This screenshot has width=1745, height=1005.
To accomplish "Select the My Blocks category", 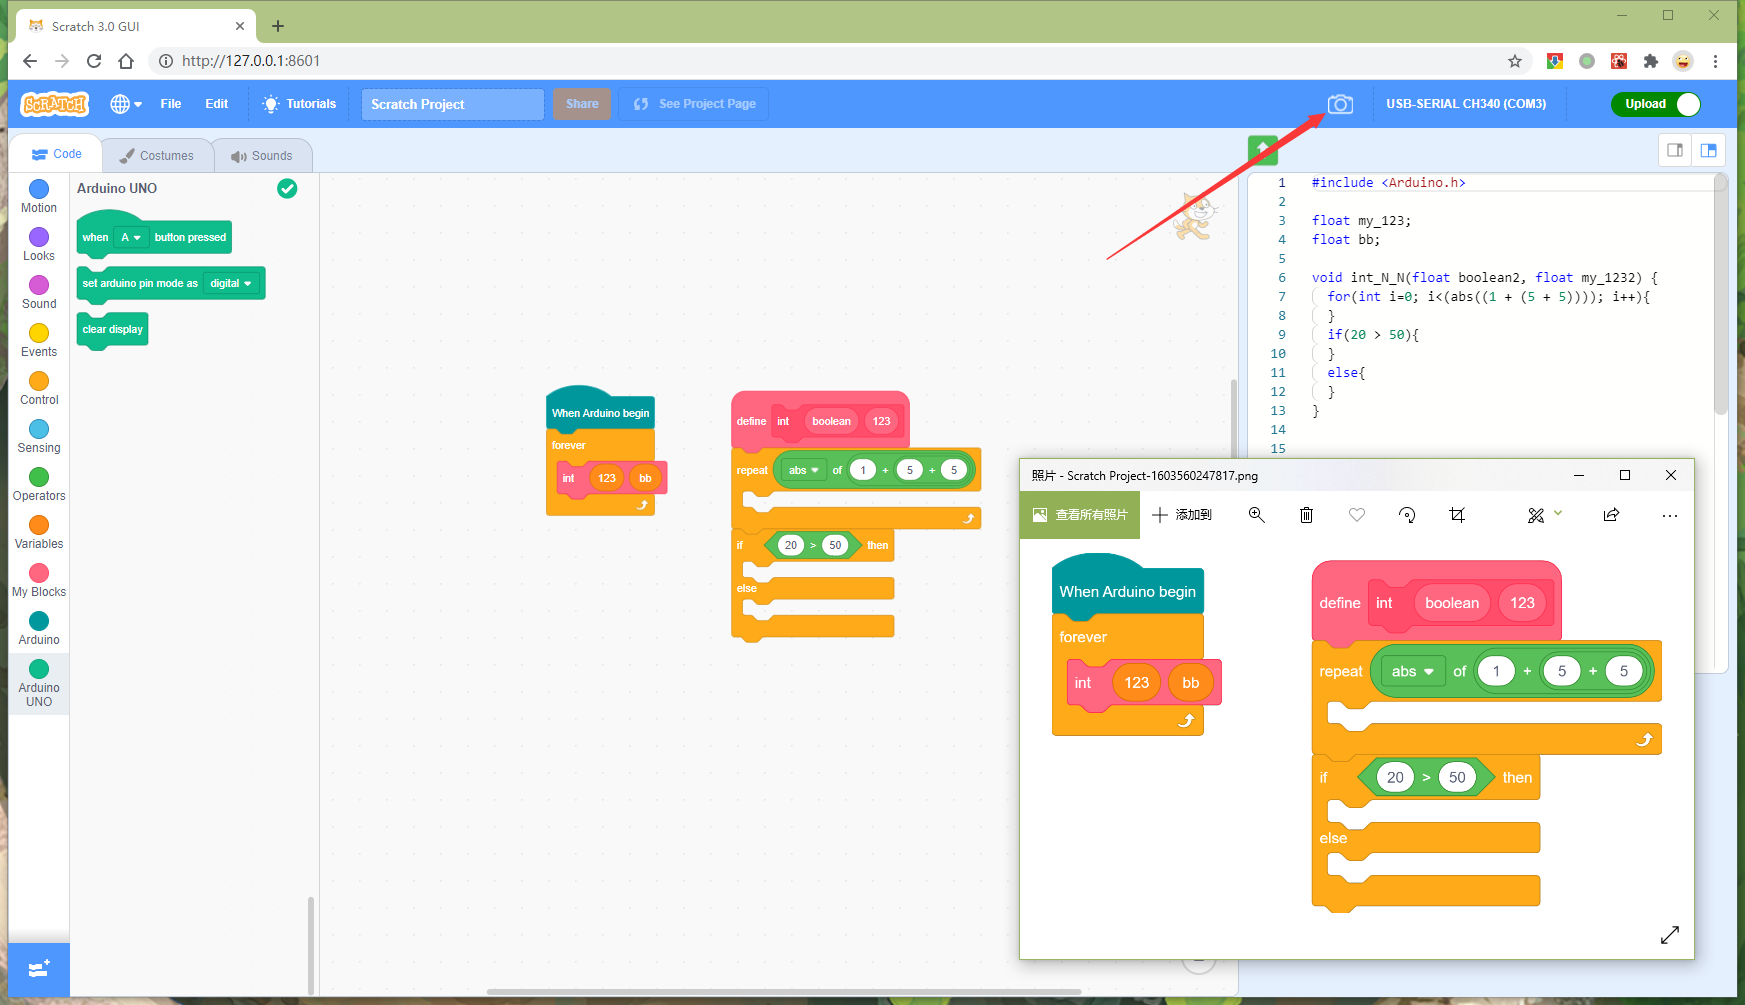I will (x=39, y=580).
